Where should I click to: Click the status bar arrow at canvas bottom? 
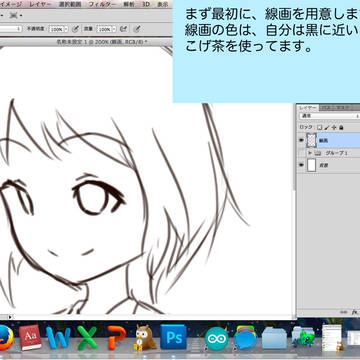click(x=10, y=317)
